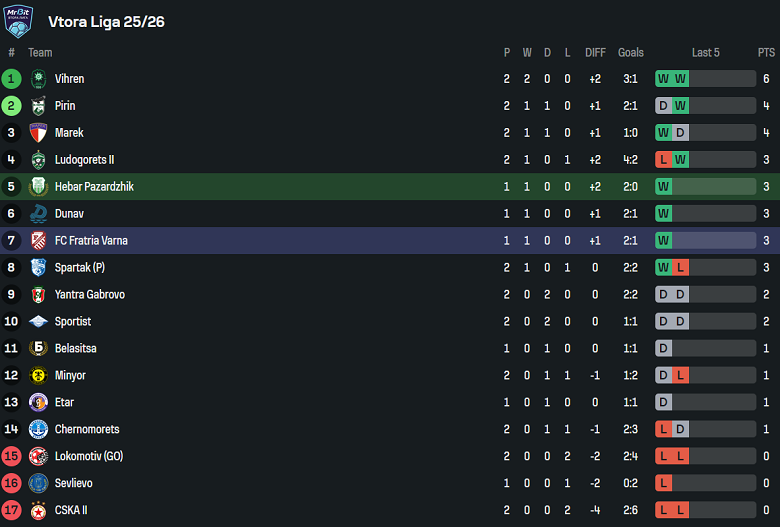Click the DIFF column header
Image resolution: width=780 pixels, height=527 pixels.
pos(595,53)
